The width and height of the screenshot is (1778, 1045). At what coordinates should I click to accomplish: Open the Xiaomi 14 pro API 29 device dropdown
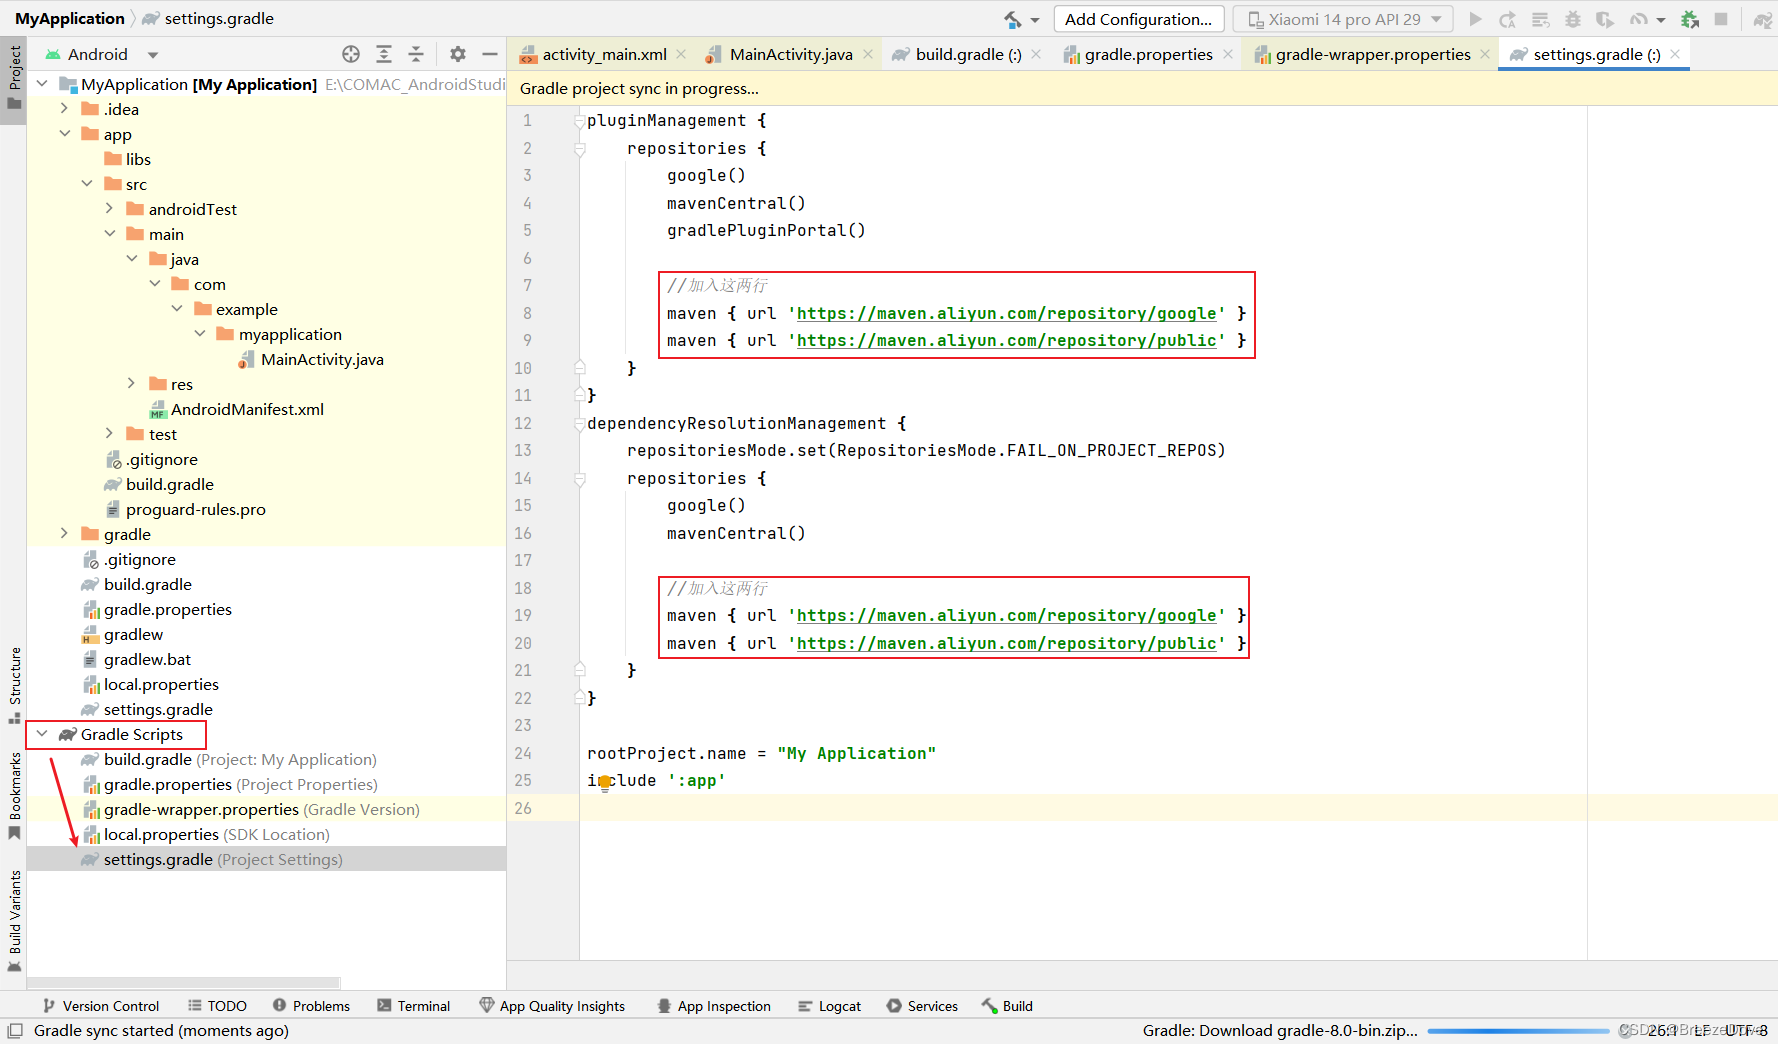[x=1343, y=19]
